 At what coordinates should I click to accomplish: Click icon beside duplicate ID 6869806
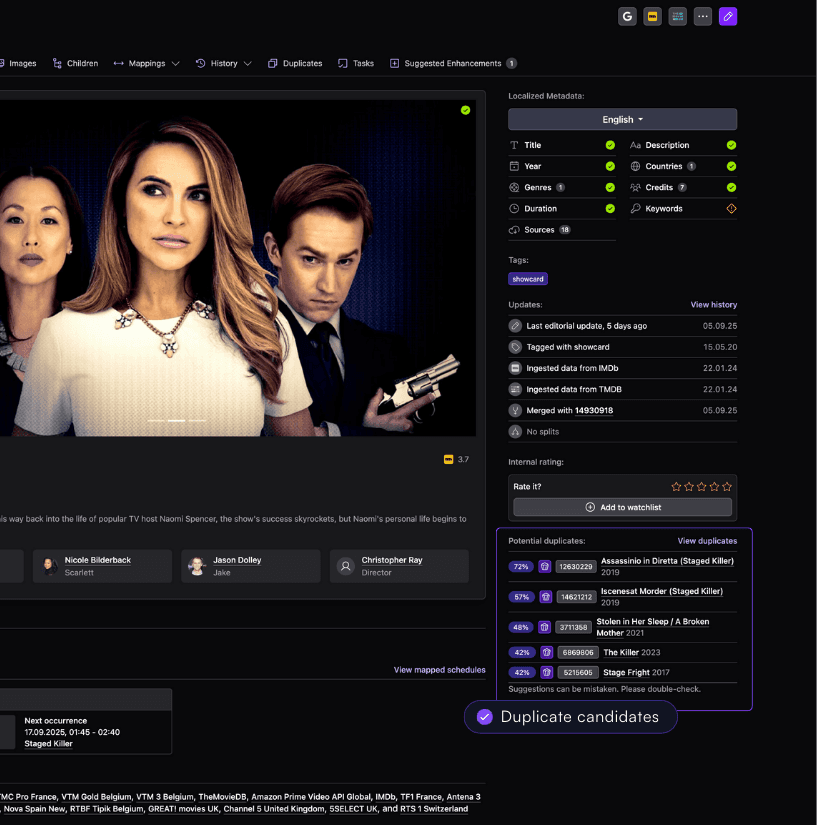click(547, 652)
